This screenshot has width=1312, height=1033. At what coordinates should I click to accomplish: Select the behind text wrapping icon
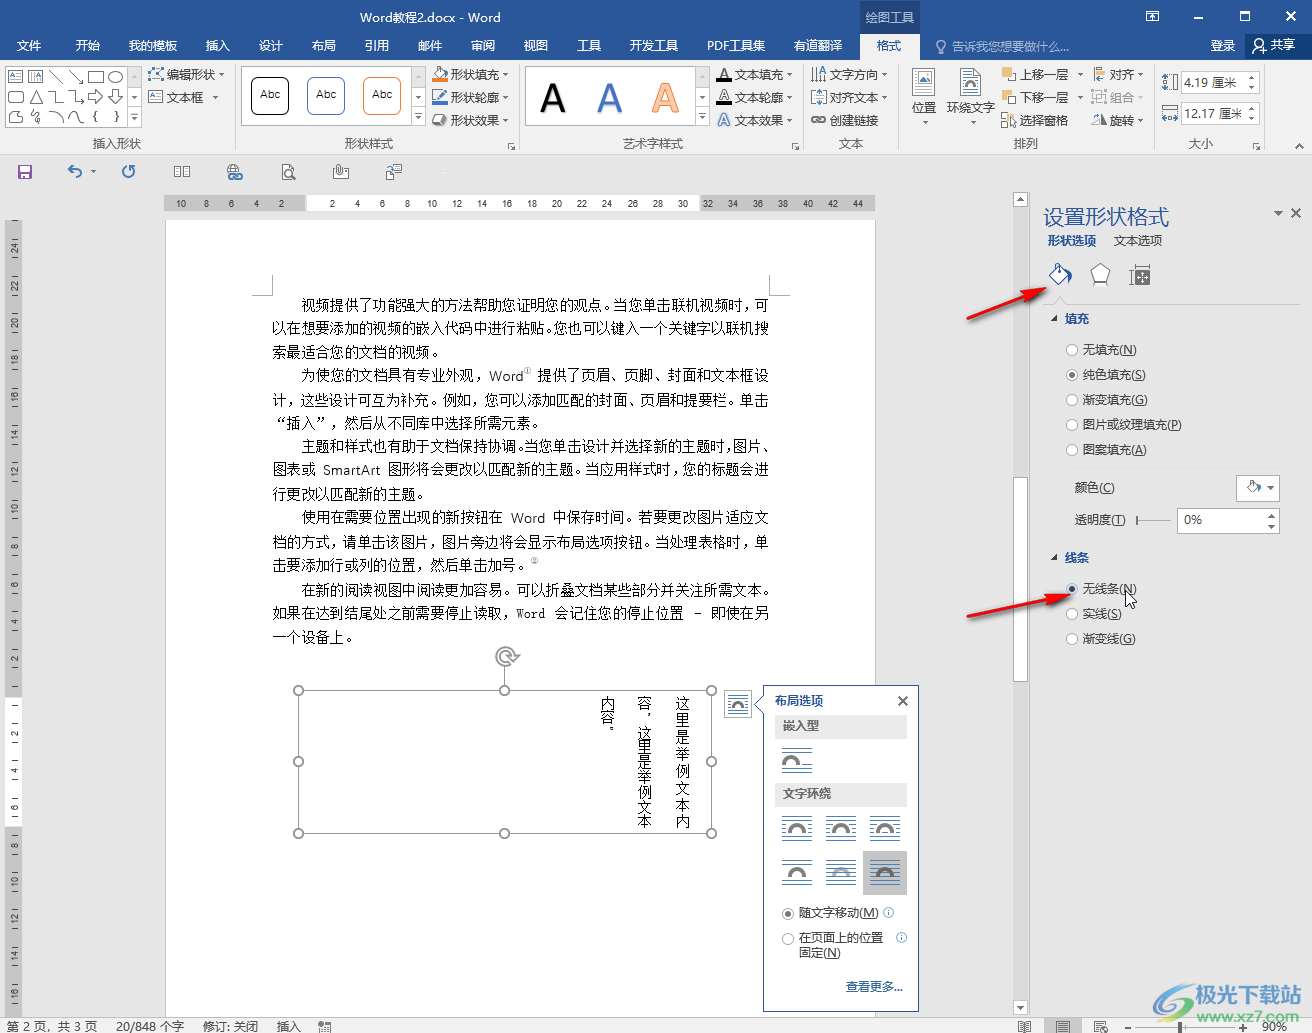[841, 873]
